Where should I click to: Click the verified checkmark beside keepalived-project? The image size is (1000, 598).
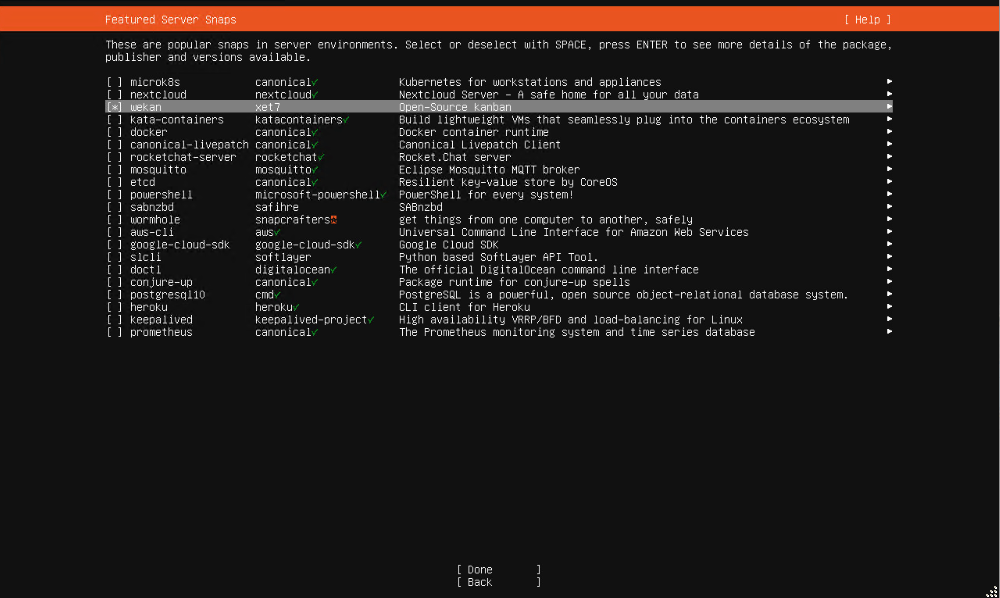click(x=371, y=320)
